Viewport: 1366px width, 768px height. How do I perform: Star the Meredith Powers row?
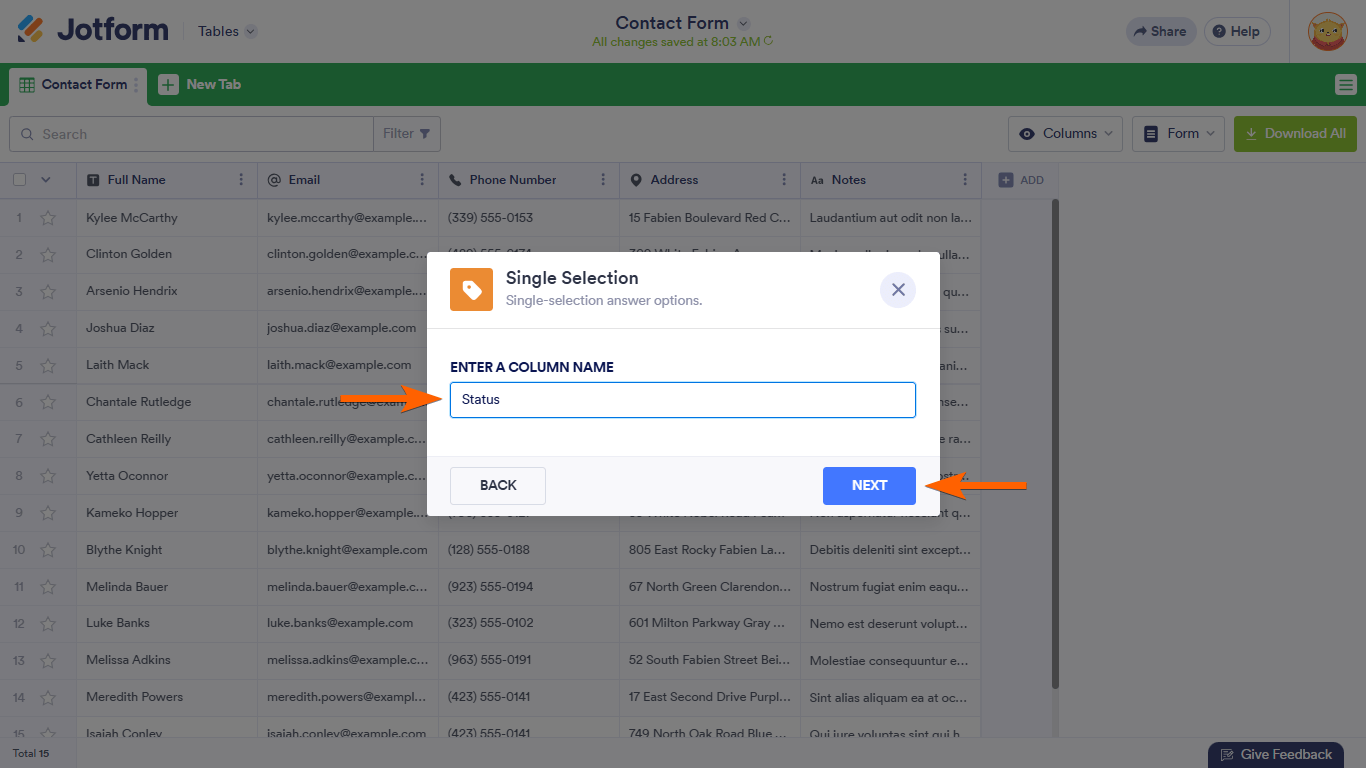point(48,698)
